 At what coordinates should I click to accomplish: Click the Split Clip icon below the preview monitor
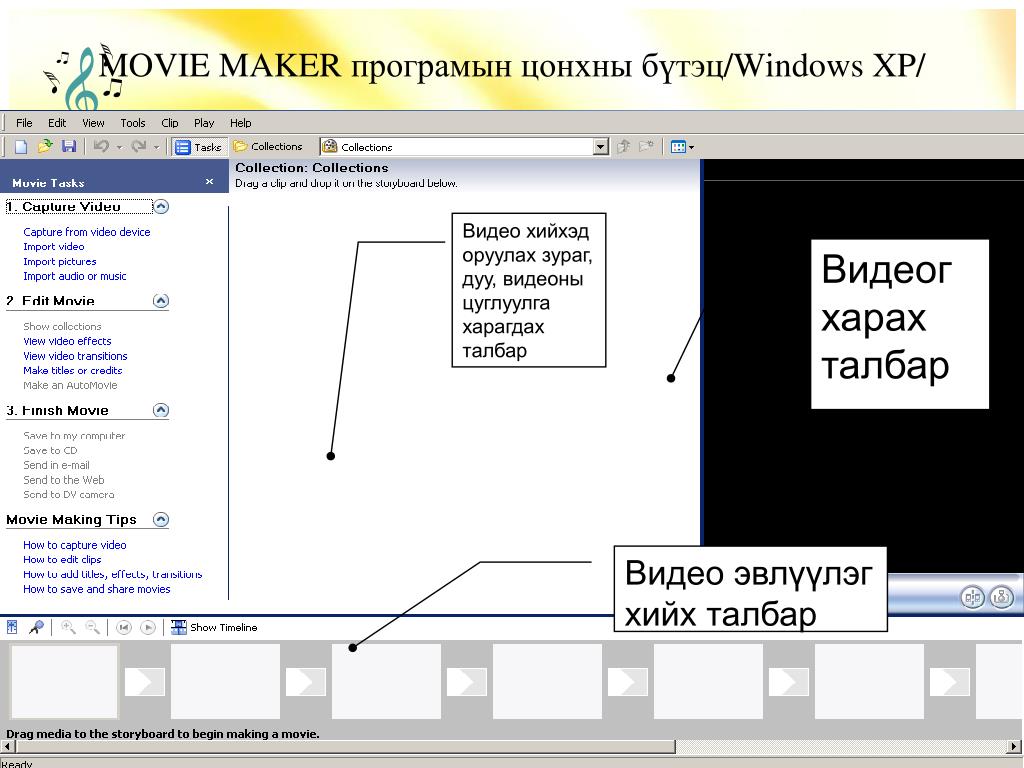click(973, 597)
